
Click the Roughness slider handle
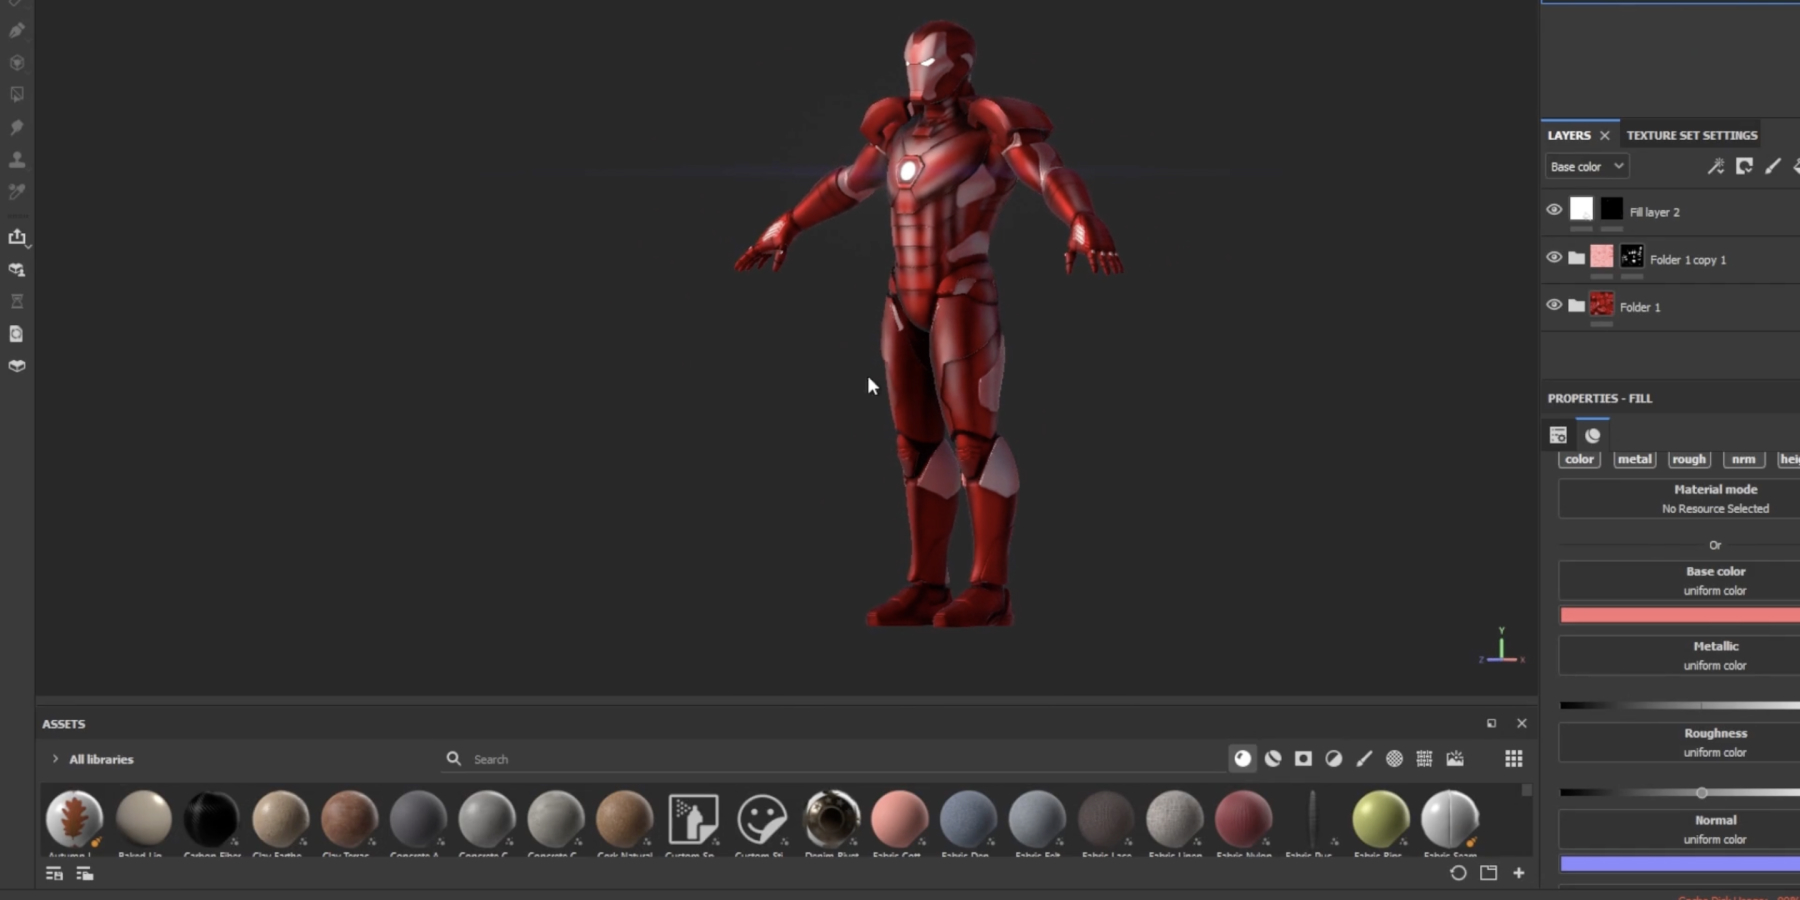[1702, 793]
